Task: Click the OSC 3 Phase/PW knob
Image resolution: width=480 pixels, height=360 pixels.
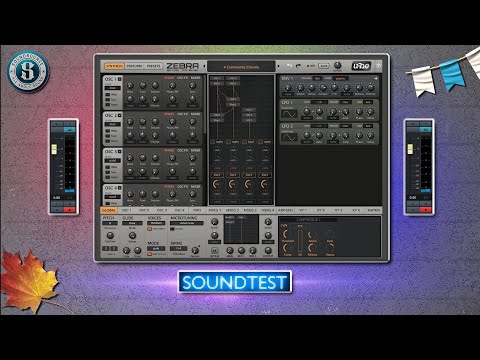Action: 172,158
